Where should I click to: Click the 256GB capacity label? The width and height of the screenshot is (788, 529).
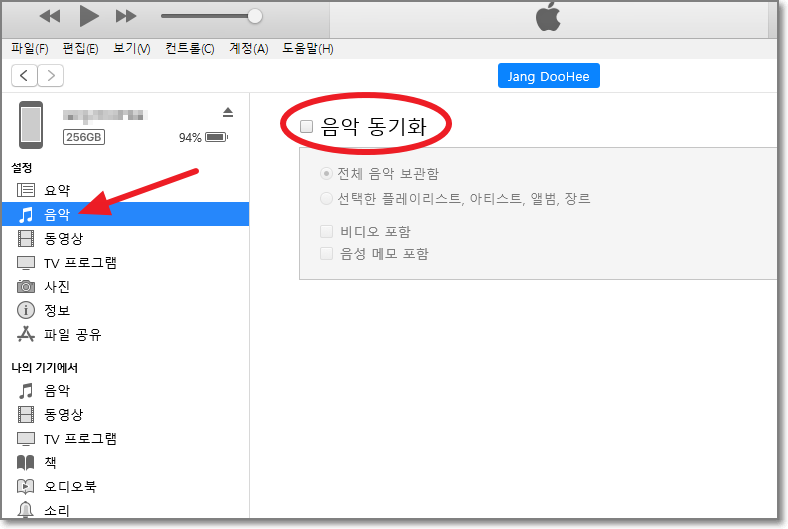pos(84,137)
